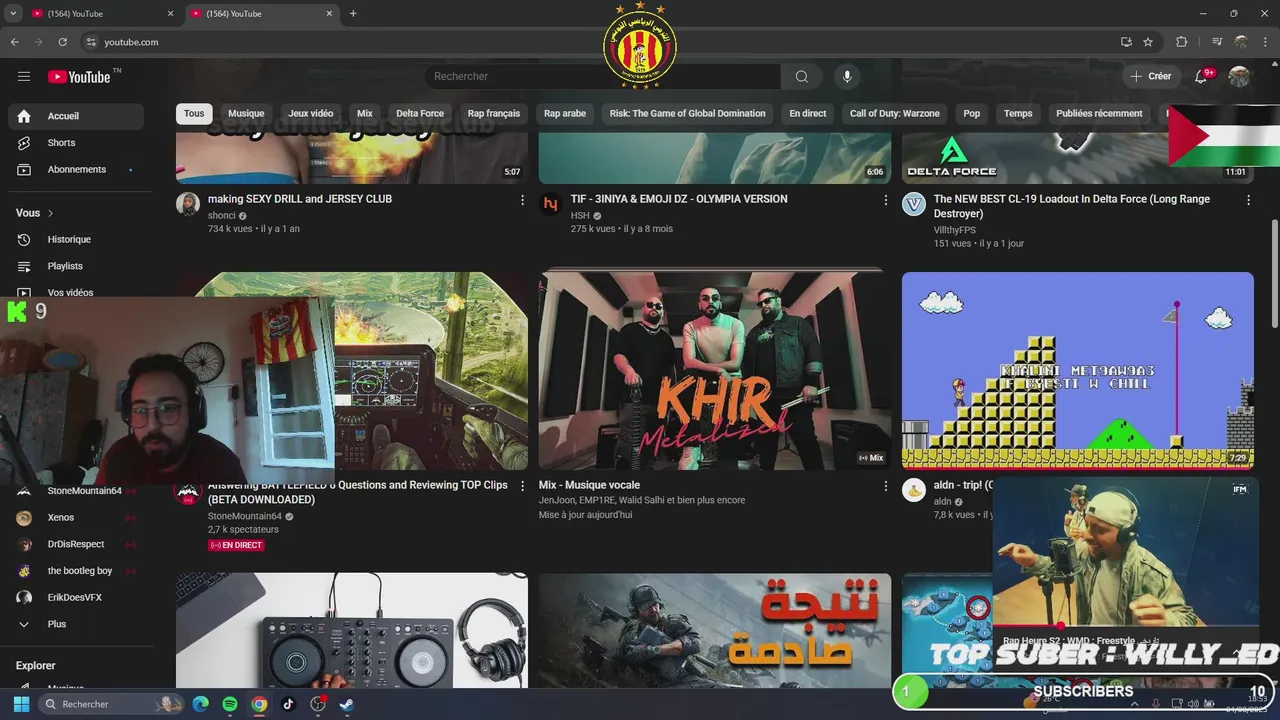Open options menu for making SEXY DRILL video
1280x720 pixels.
click(522, 200)
